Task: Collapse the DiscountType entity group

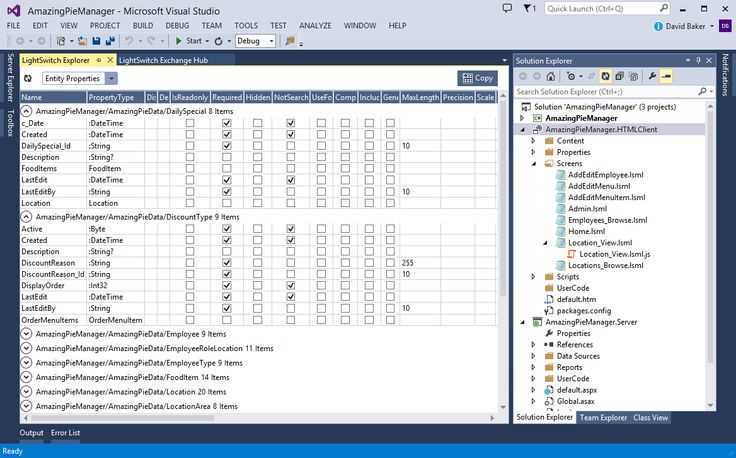Action: coord(26,217)
